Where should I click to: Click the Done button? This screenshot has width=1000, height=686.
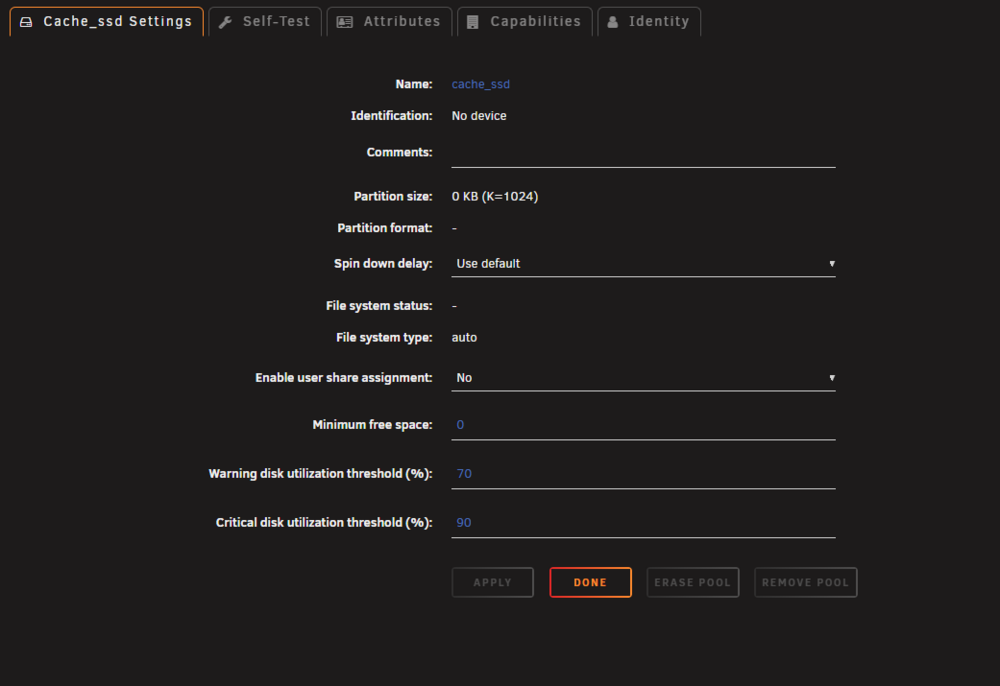click(591, 583)
